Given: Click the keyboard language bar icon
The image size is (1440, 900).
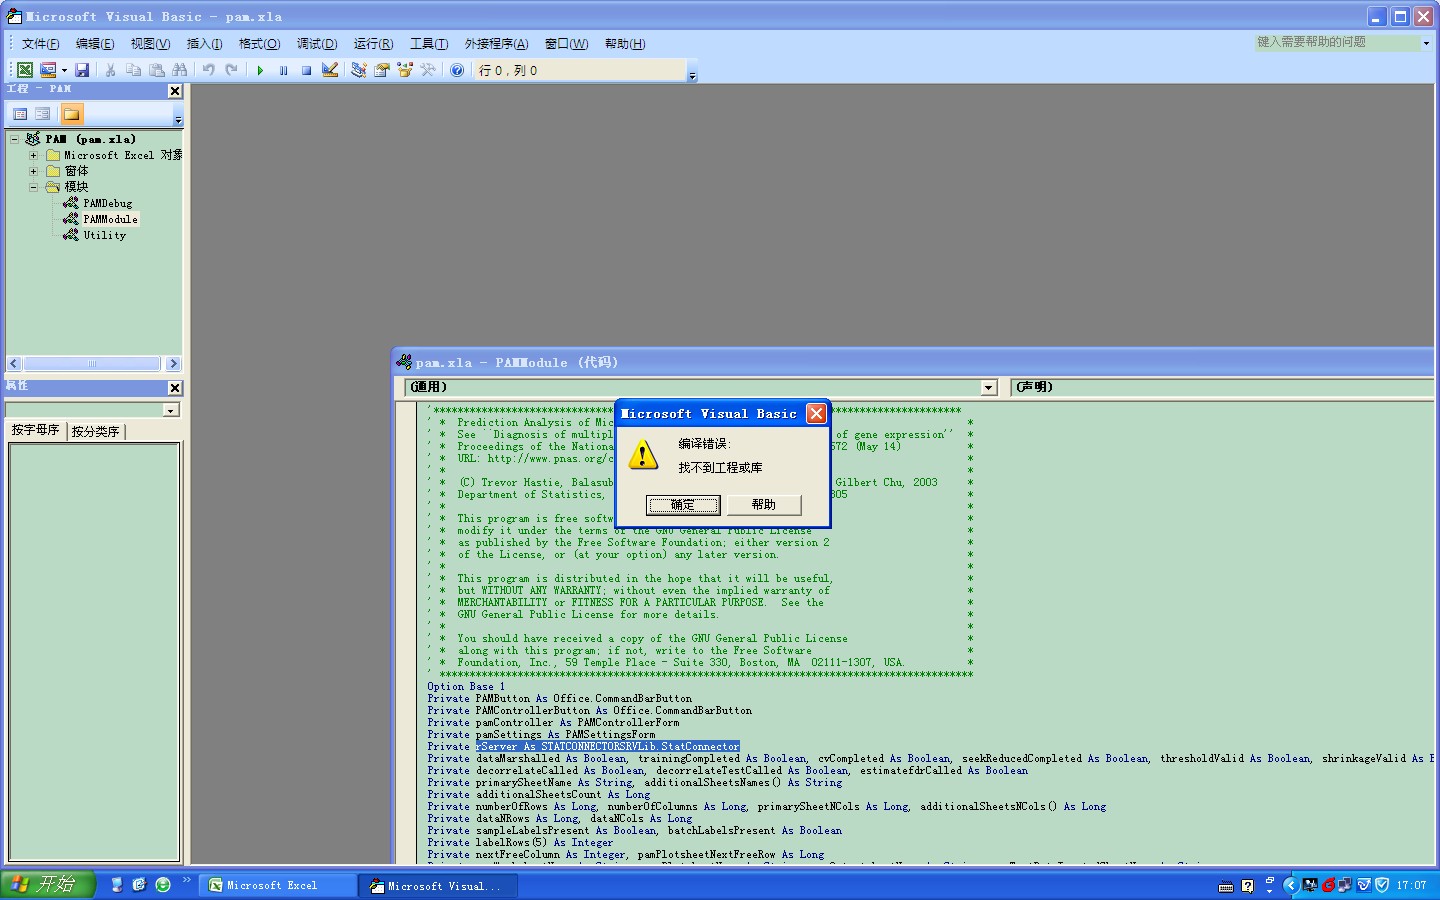Looking at the screenshot, I should [1227, 886].
